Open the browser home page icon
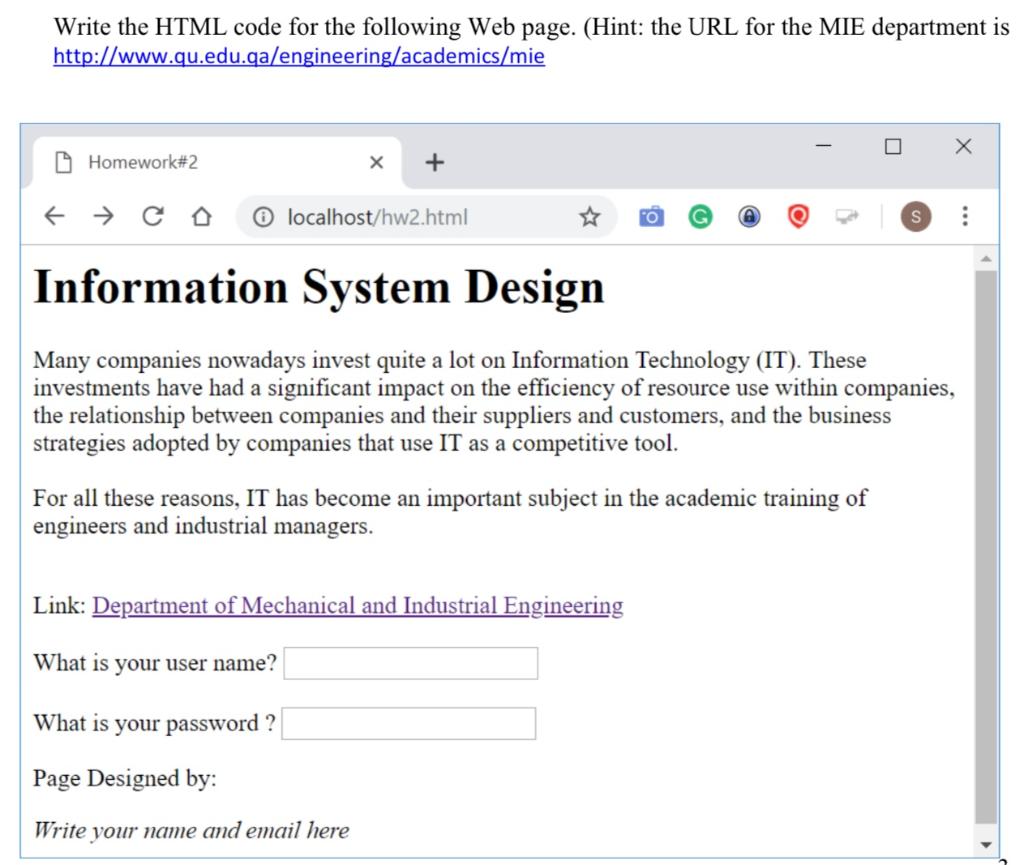This screenshot has width=1024, height=865. [202, 216]
